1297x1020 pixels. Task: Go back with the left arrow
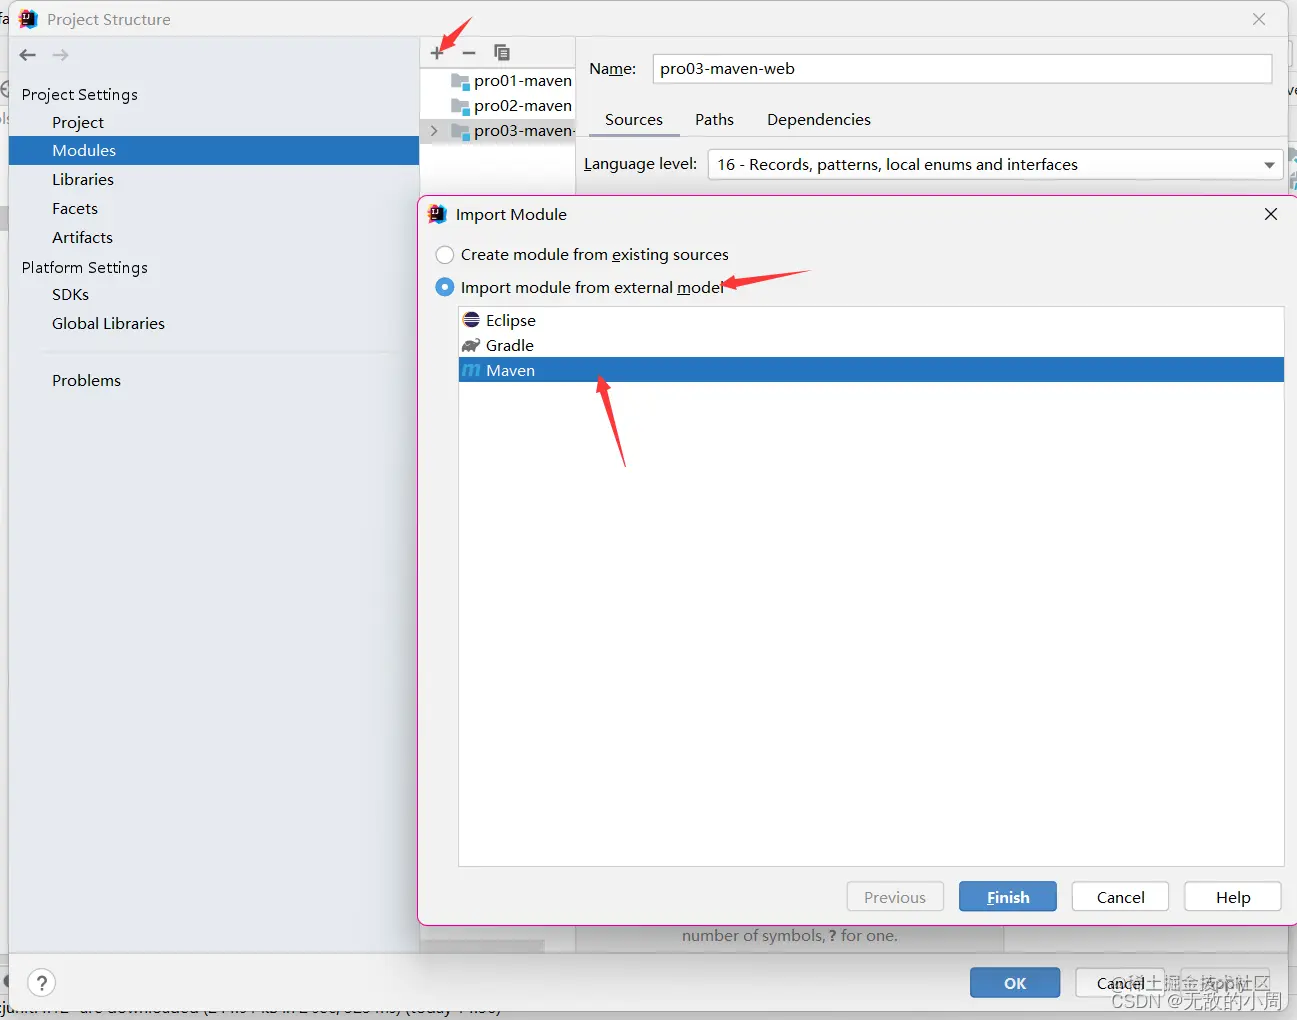28,55
